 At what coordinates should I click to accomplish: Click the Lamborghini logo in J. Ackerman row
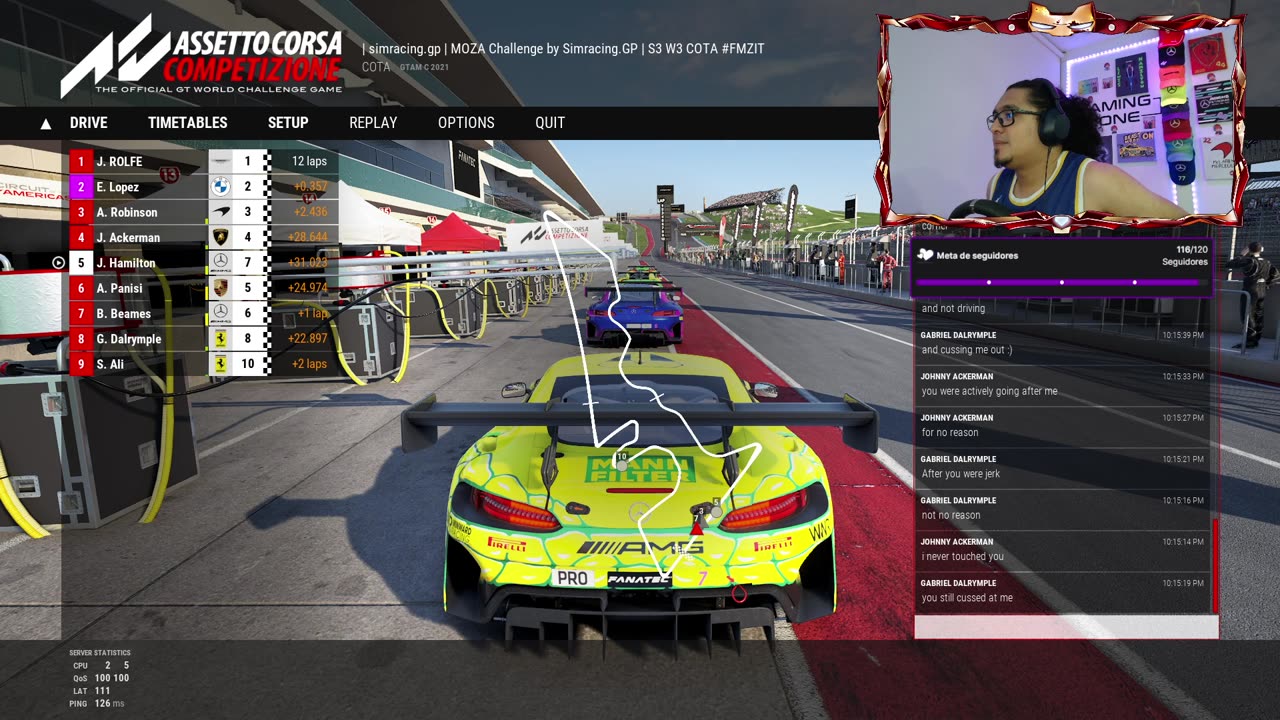point(221,238)
